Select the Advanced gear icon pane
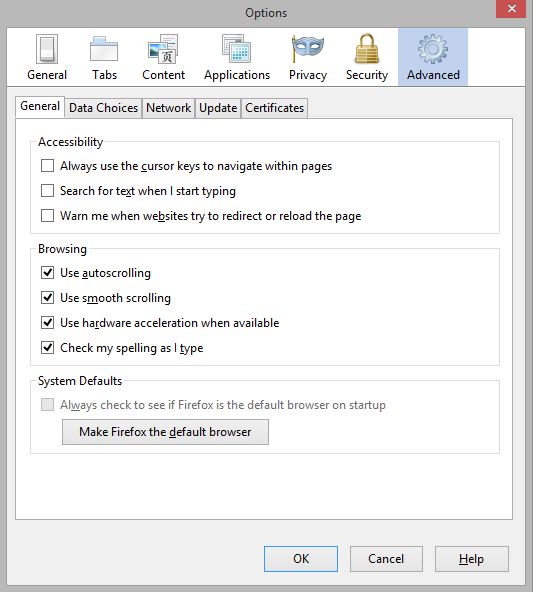Screen dimensions: 533x592 click(x=433, y=57)
